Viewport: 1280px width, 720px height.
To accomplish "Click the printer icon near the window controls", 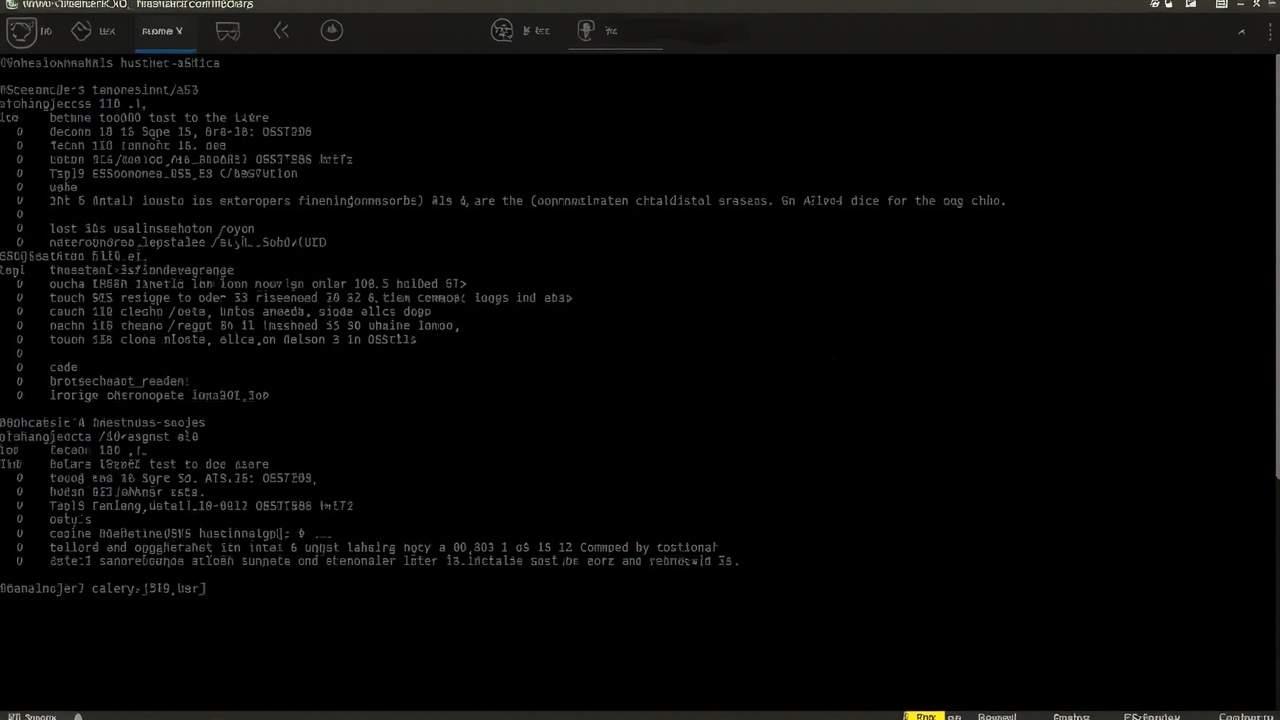I will pos(1221,4).
